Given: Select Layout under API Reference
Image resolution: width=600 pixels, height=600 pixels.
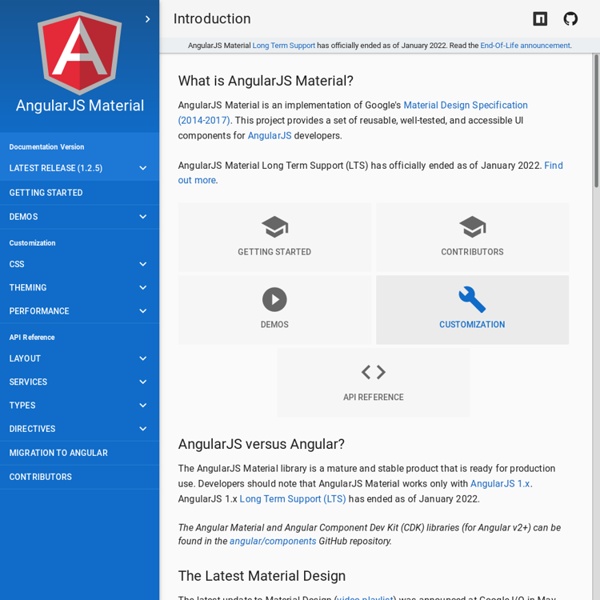Looking at the screenshot, I should point(79,358).
